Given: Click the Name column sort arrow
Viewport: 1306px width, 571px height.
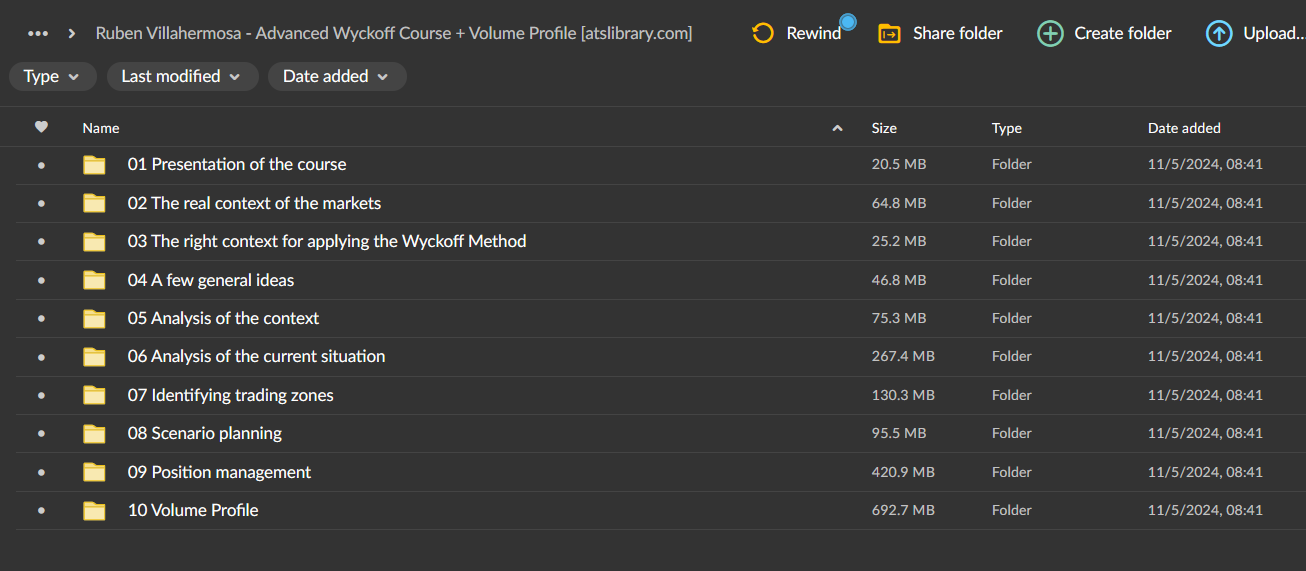Looking at the screenshot, I should point(837,128).
